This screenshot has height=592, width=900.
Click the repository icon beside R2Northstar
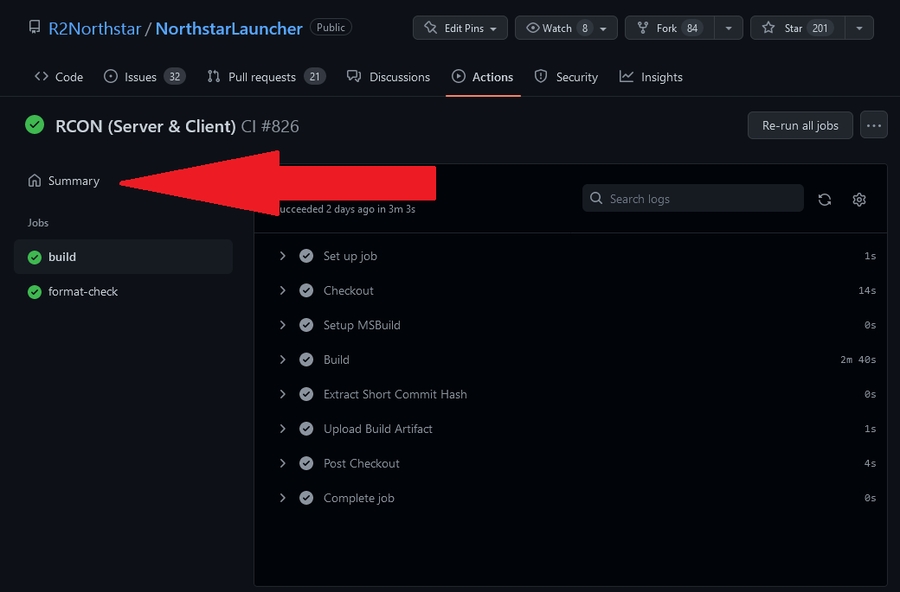click(35, 28)
